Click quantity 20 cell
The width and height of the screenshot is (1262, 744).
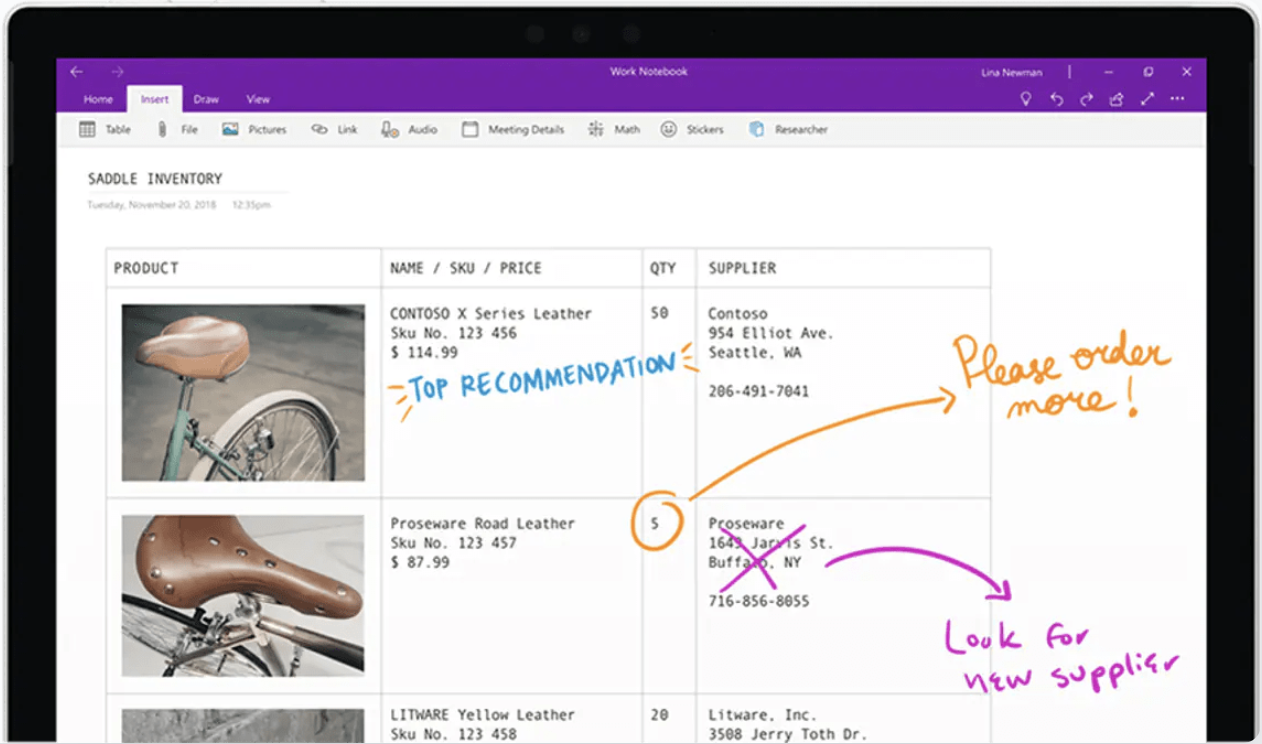(659, 715)
